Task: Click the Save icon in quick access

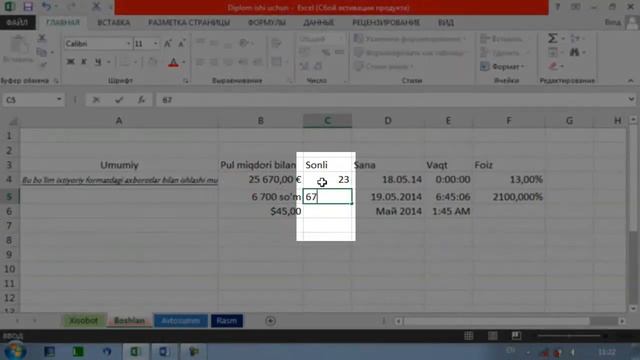Action: [28, 7]
